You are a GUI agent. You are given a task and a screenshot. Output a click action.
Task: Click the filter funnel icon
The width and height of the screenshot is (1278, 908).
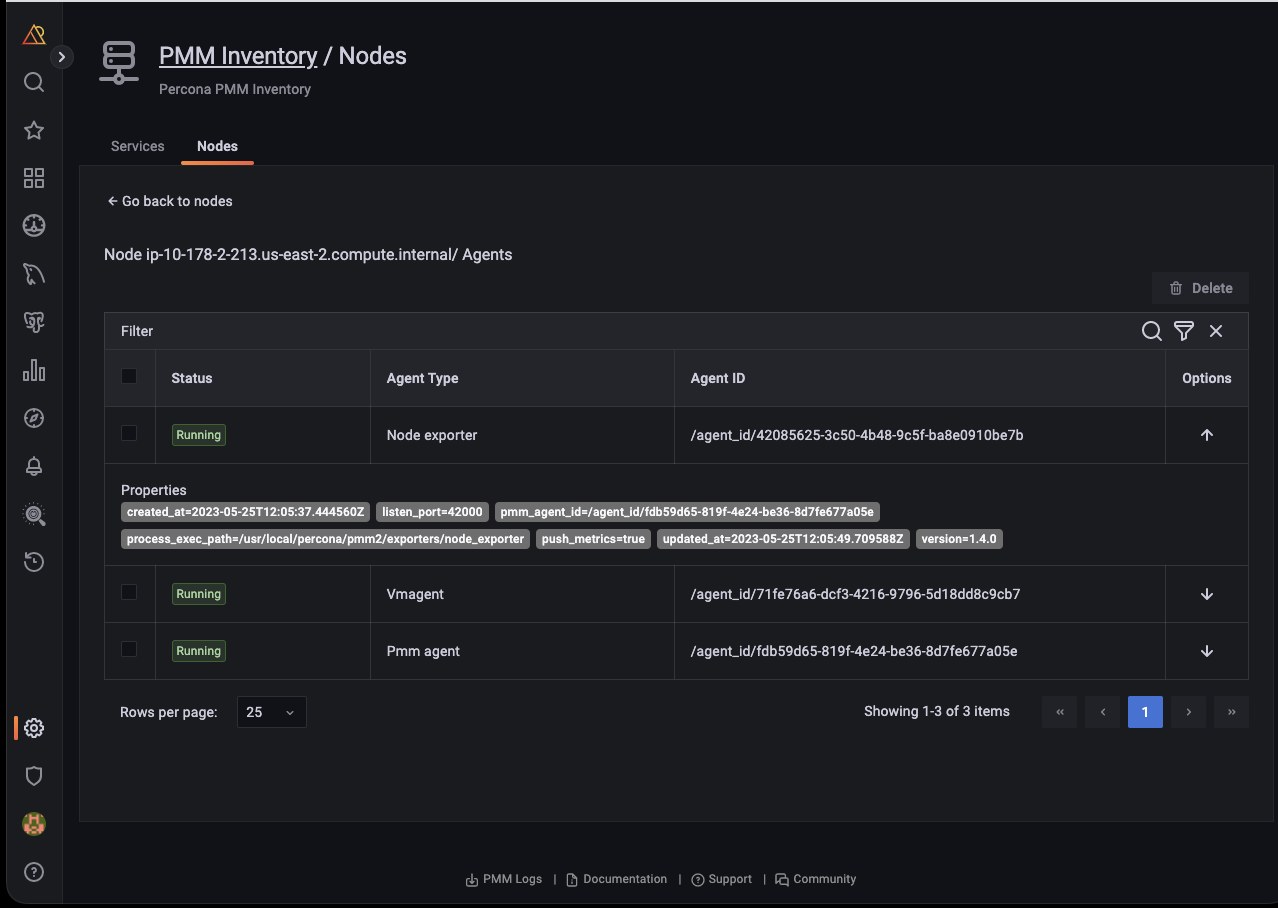coord(1184,331)
